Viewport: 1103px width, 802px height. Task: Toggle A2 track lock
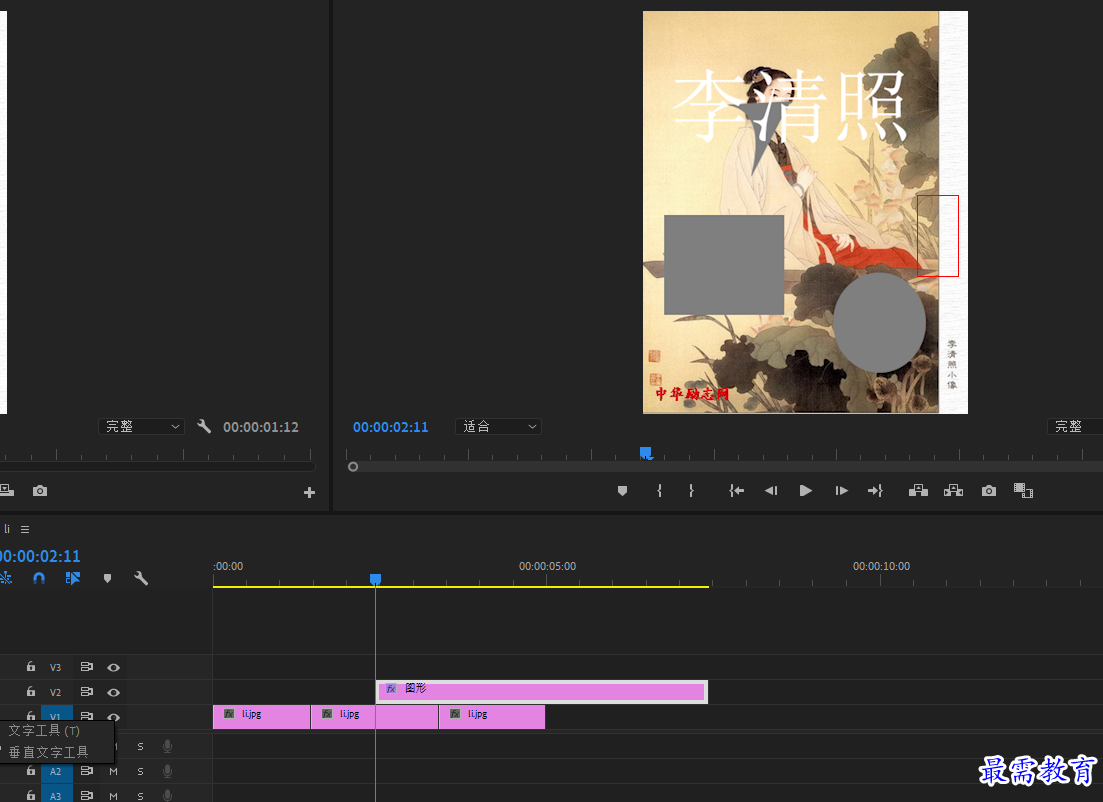31,770
